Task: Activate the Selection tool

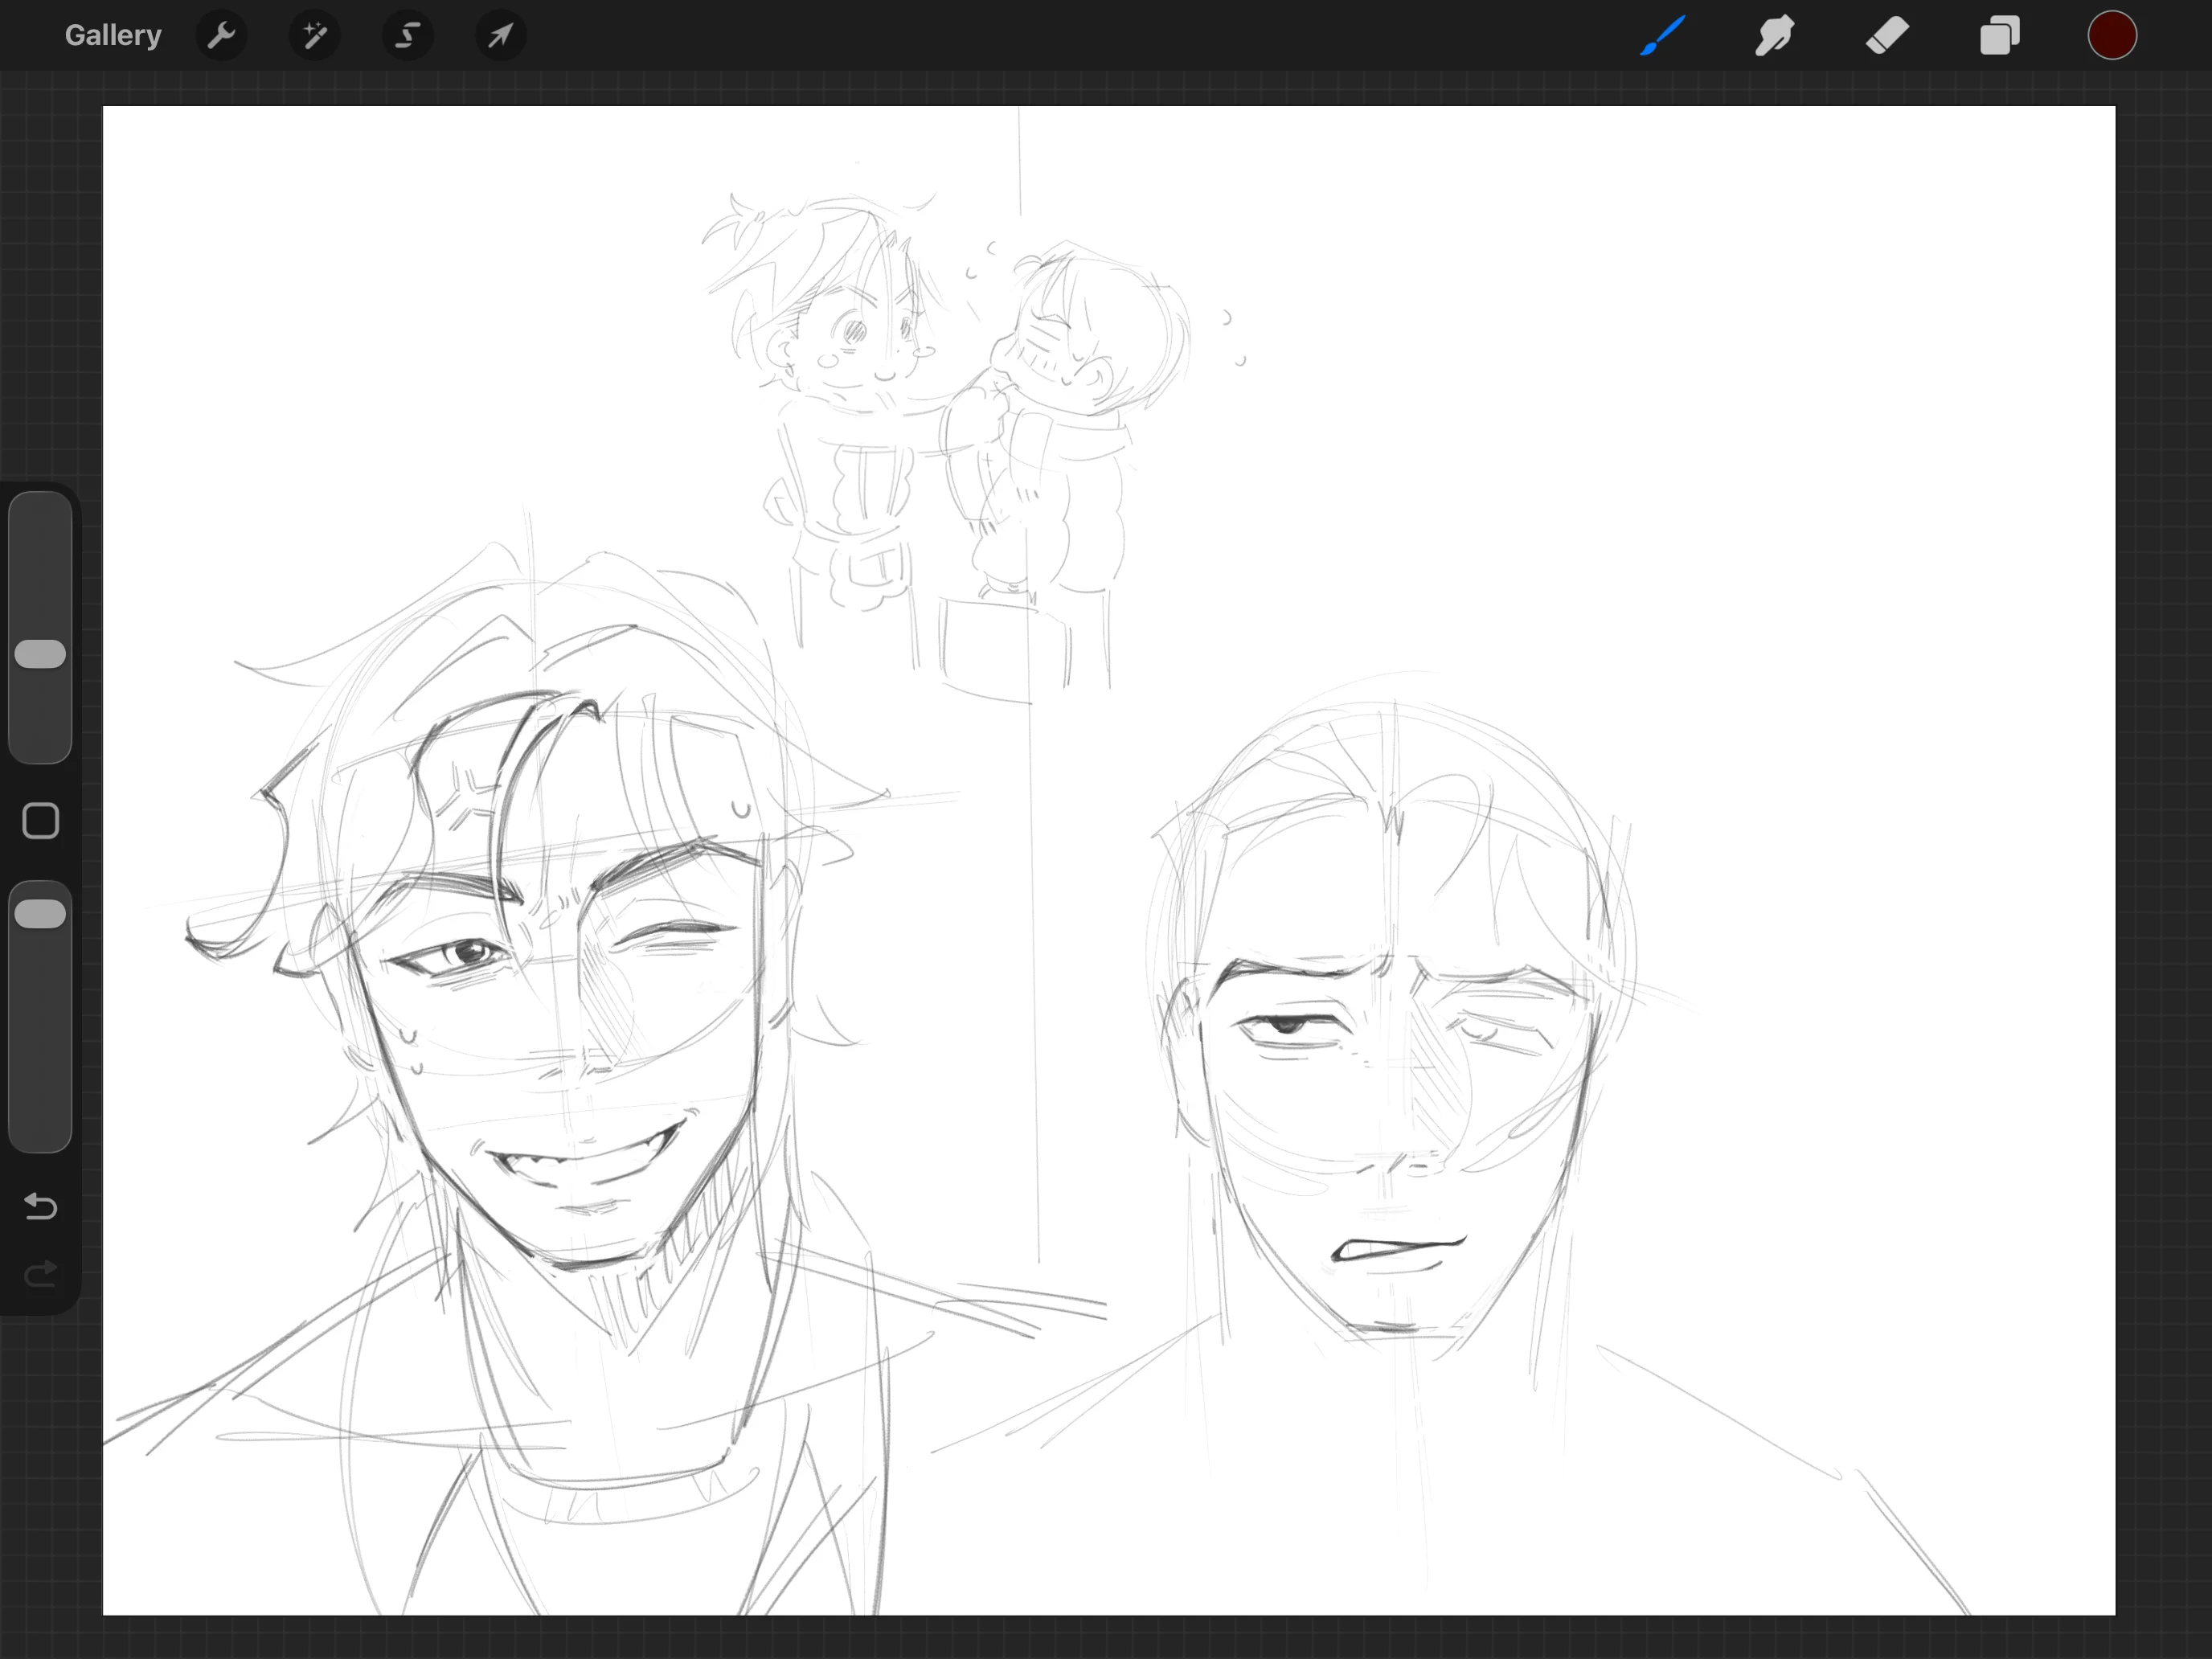Action: click(x=407, y=36)
